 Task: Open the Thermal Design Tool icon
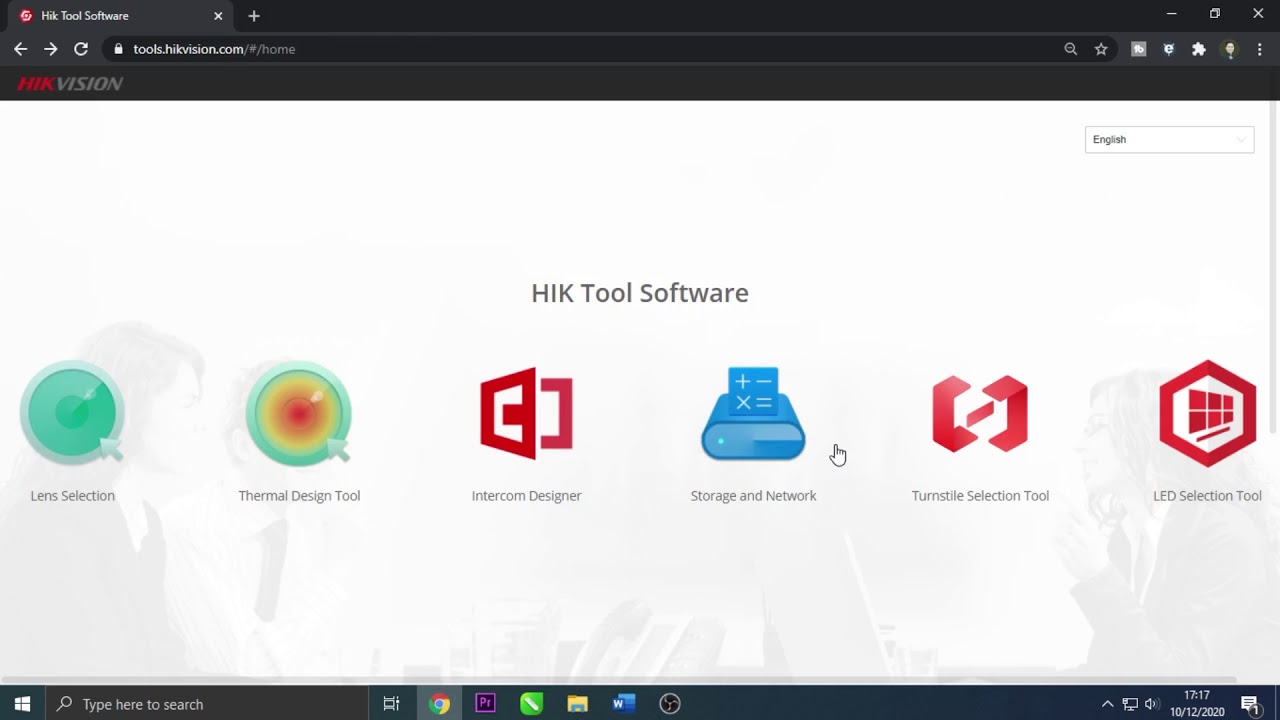click(x=299, y=413)
